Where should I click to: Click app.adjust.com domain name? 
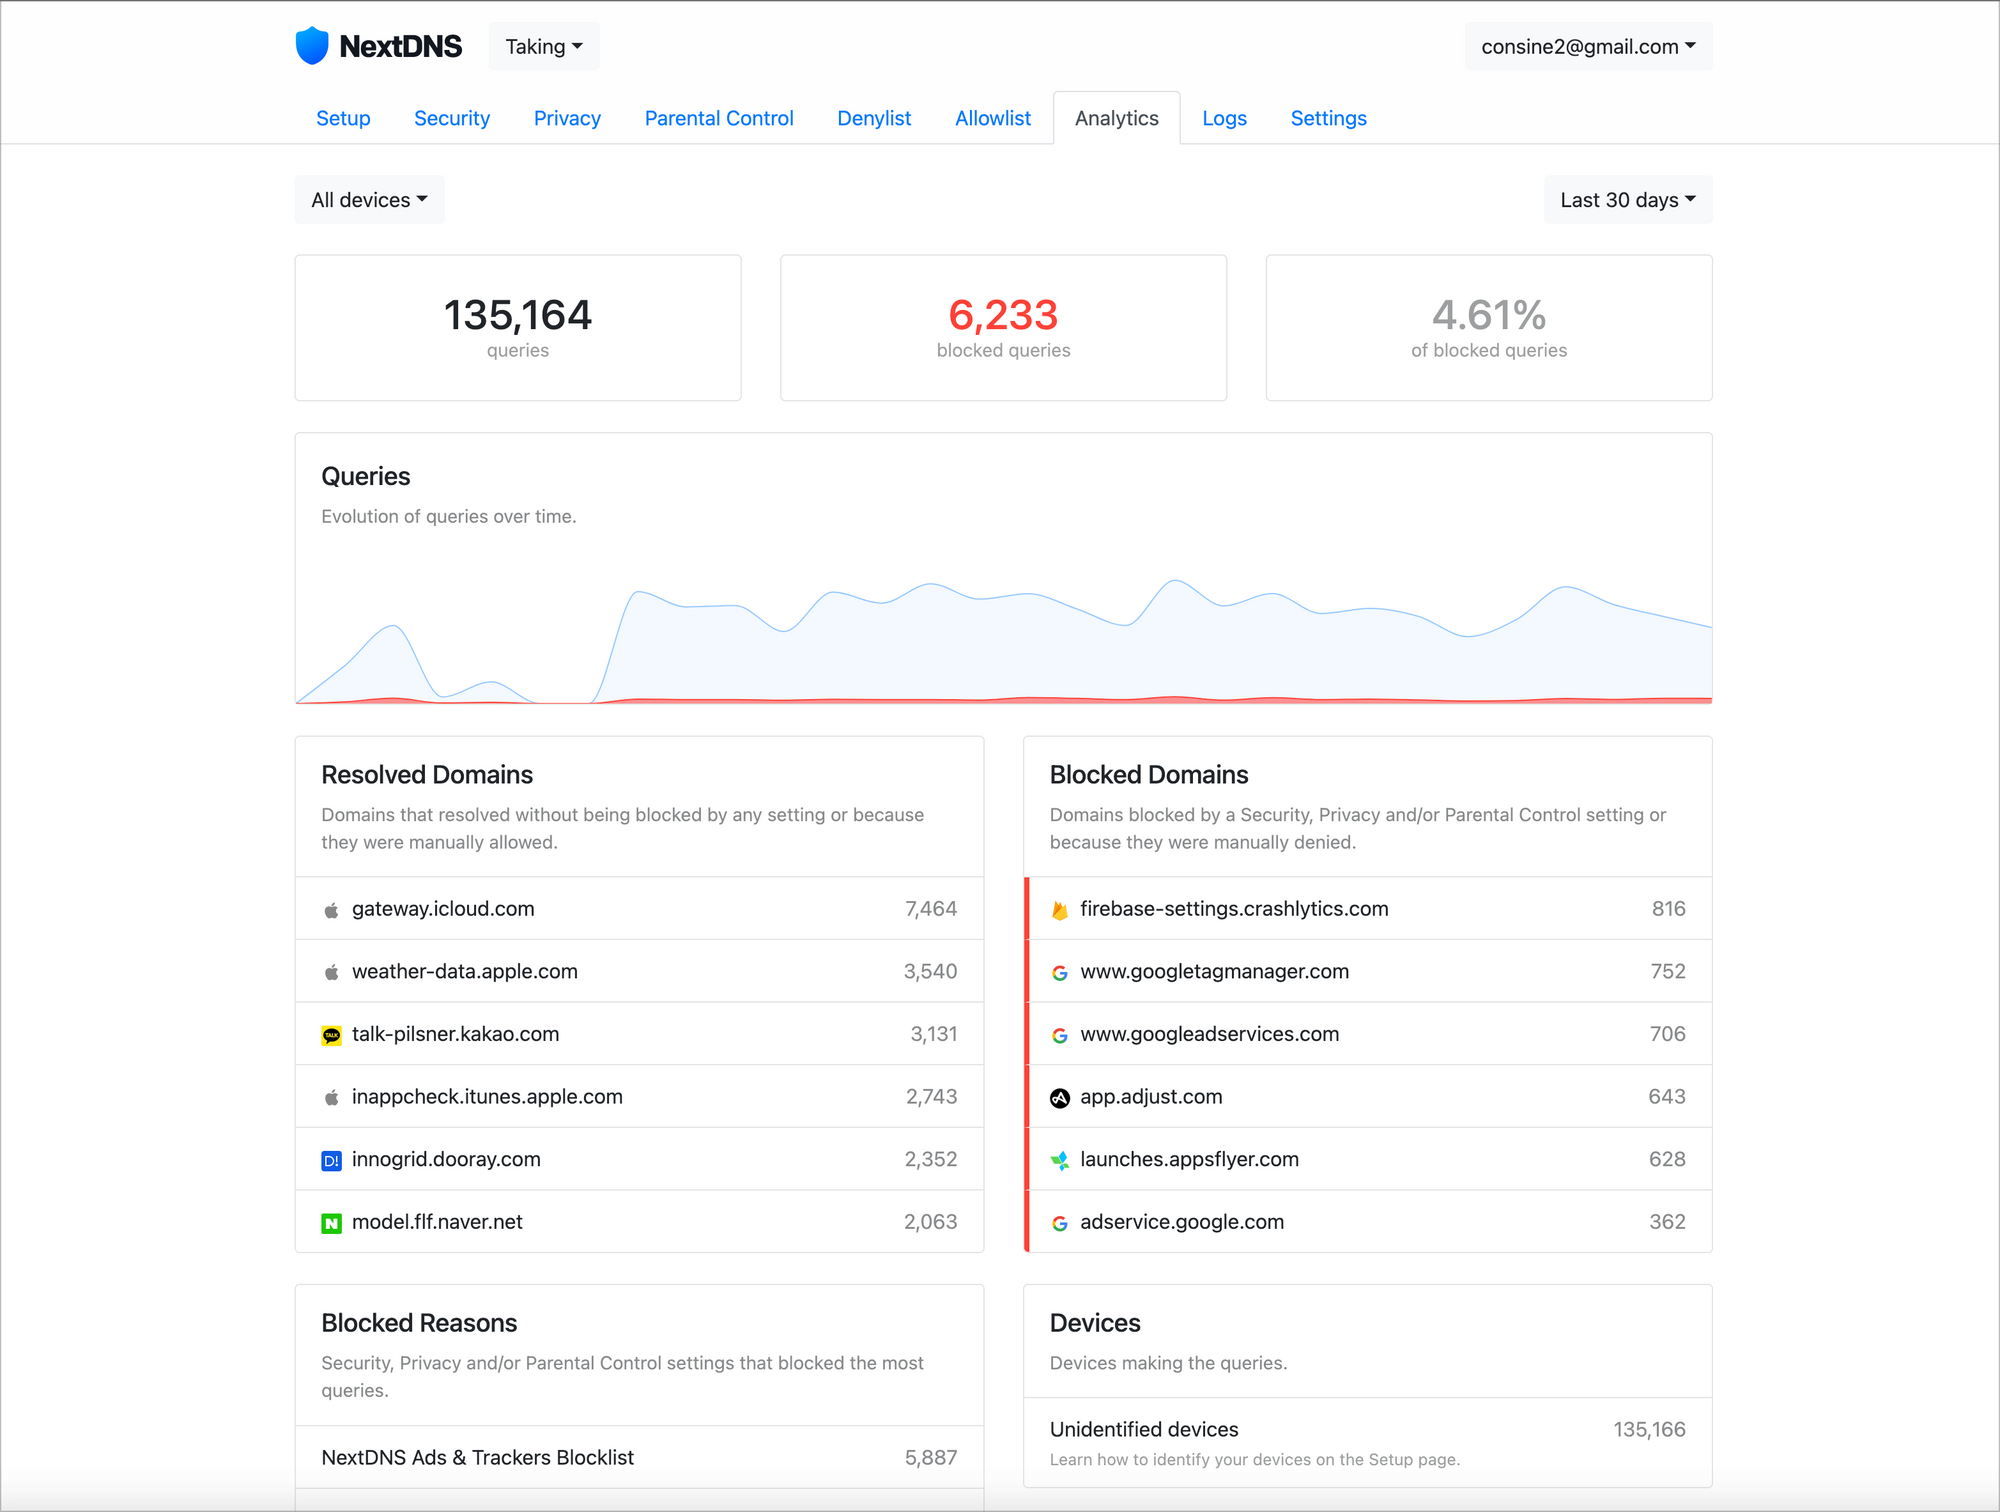1151,1097
